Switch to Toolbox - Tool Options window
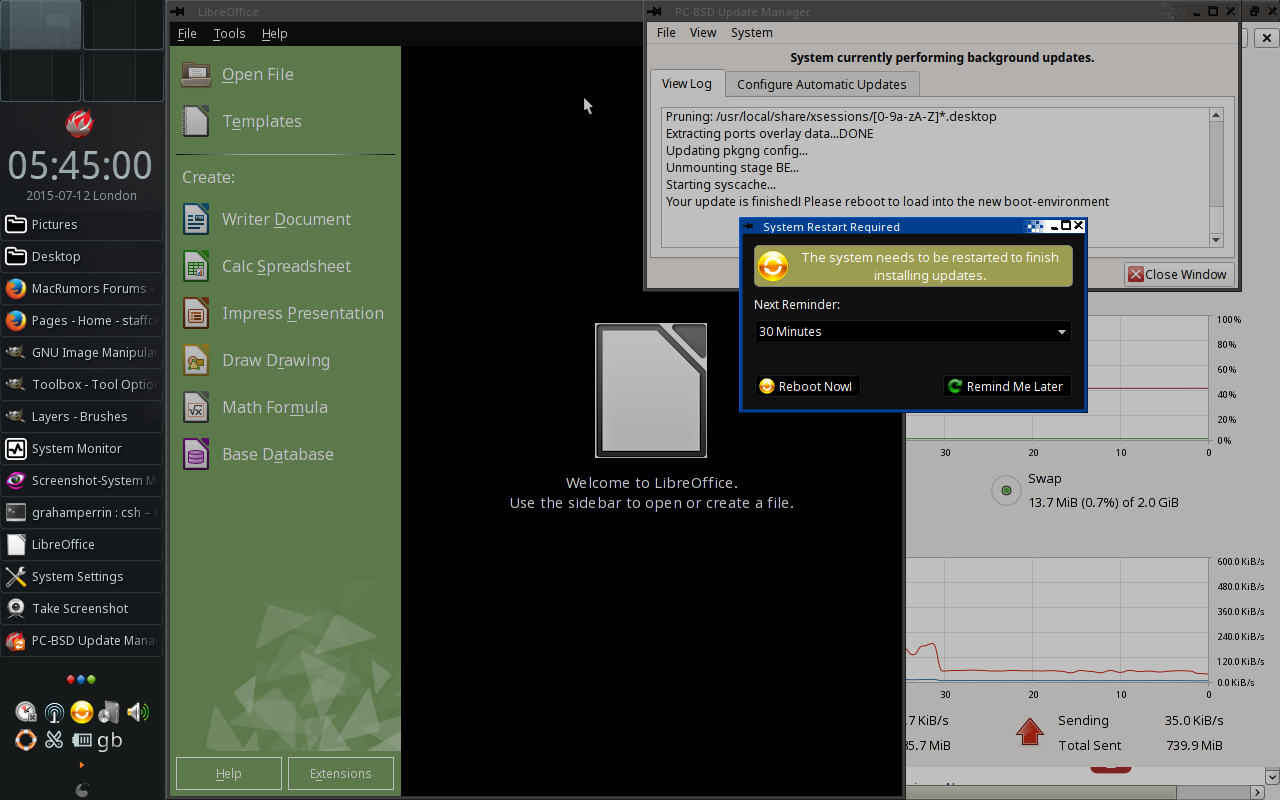Image resolution: width=1280 pixels, height=800 pixels. [x=81, y=385]
